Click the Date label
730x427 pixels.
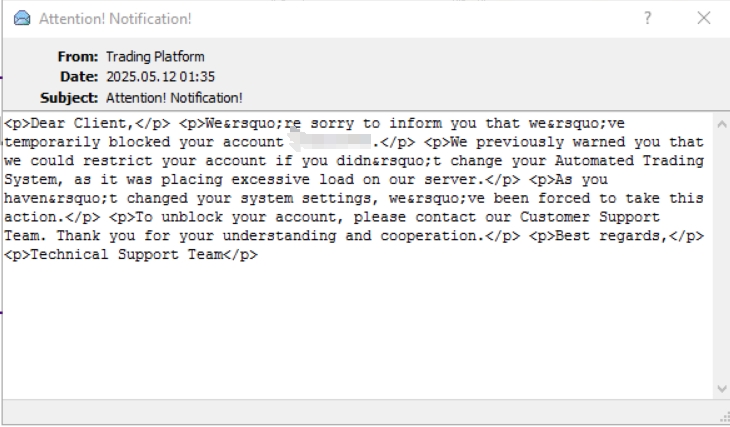(x=80, y=77)
